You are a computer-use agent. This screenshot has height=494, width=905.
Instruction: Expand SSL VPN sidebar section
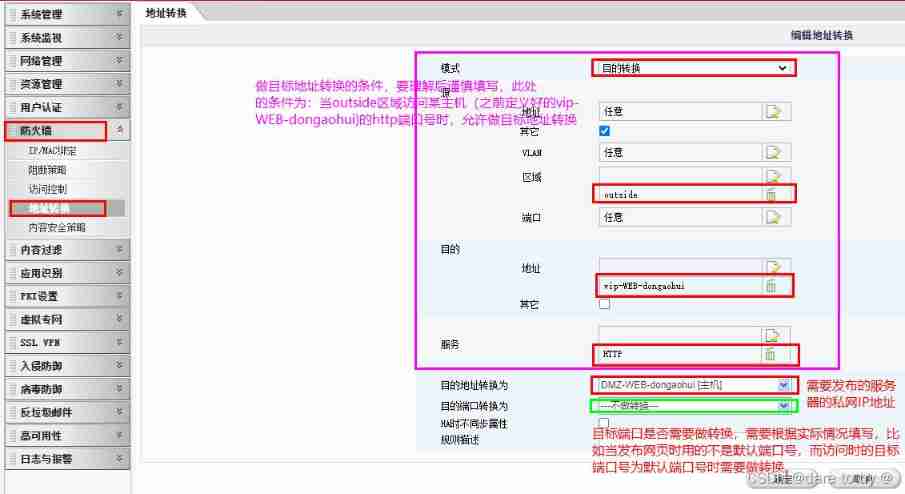point(66,342)
